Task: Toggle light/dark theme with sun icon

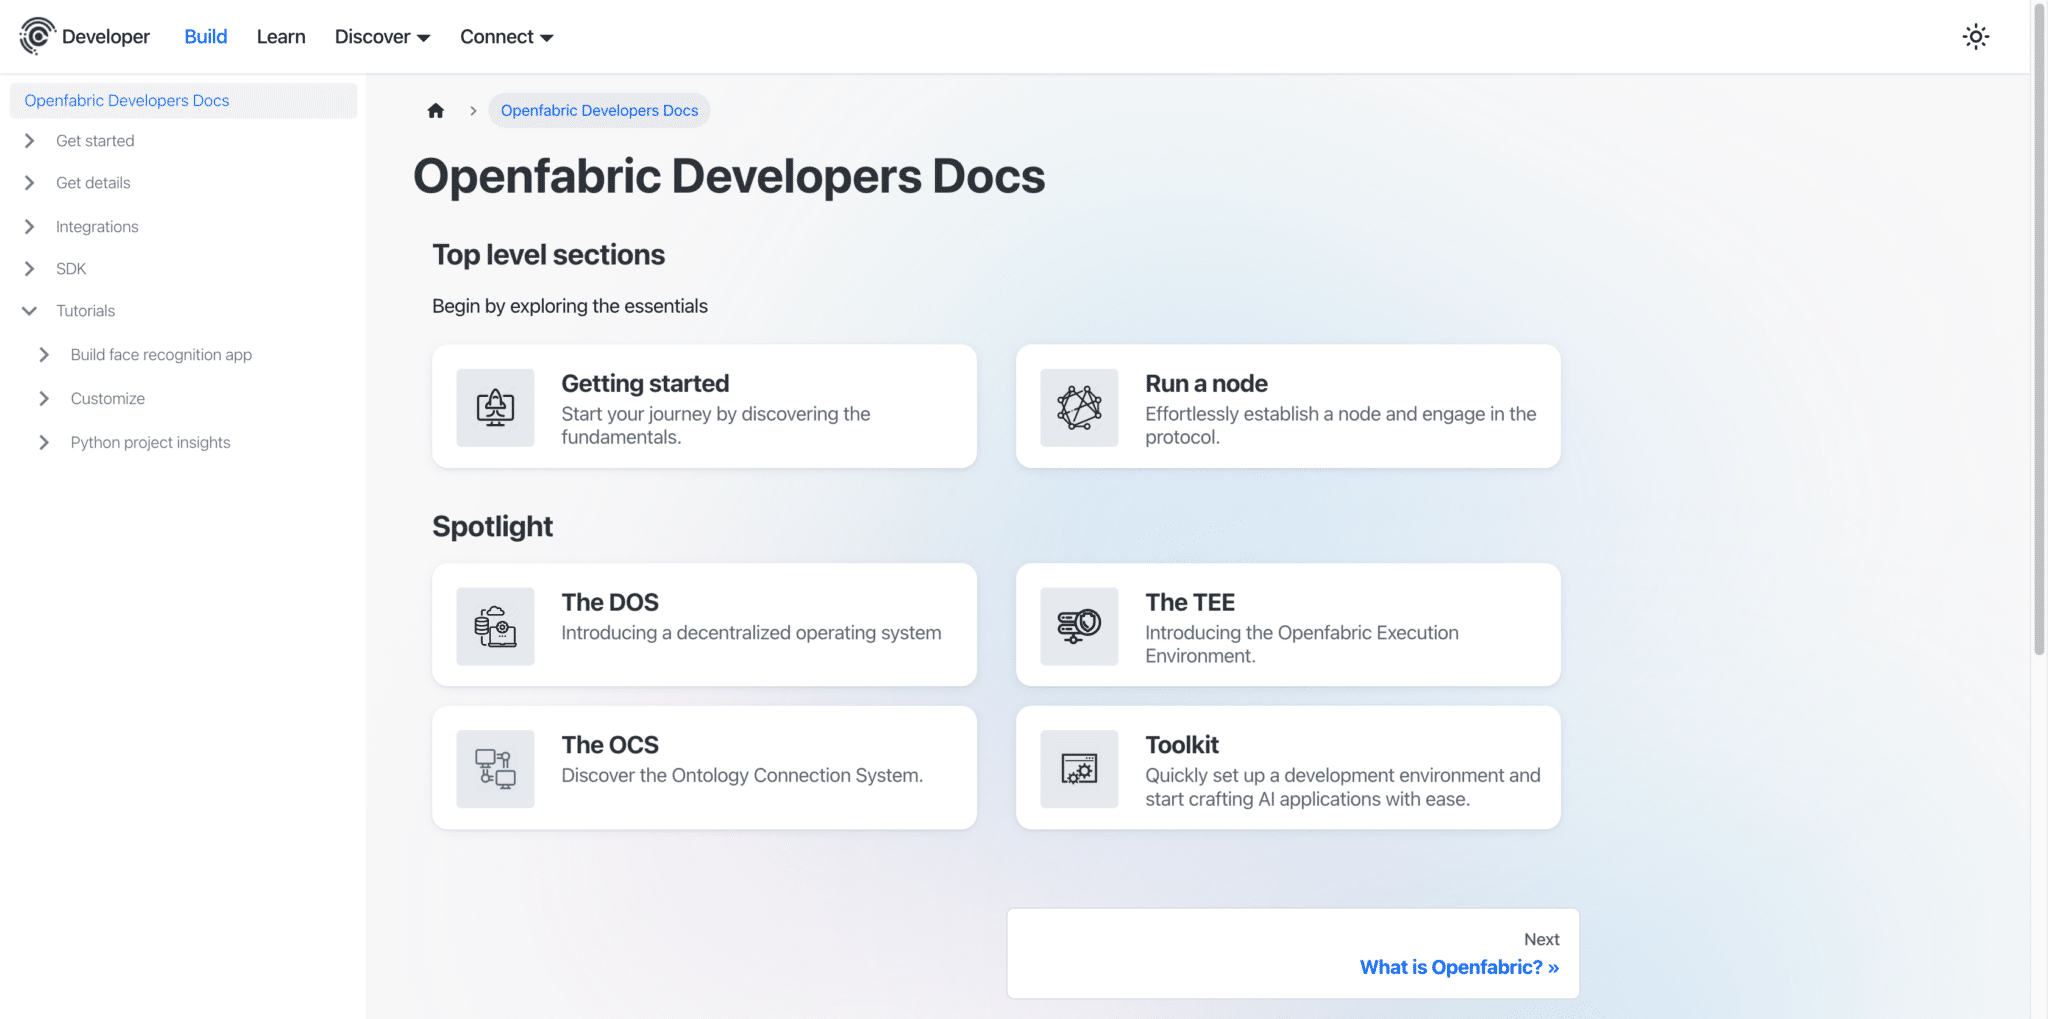Action: [x=1975, y=36]
